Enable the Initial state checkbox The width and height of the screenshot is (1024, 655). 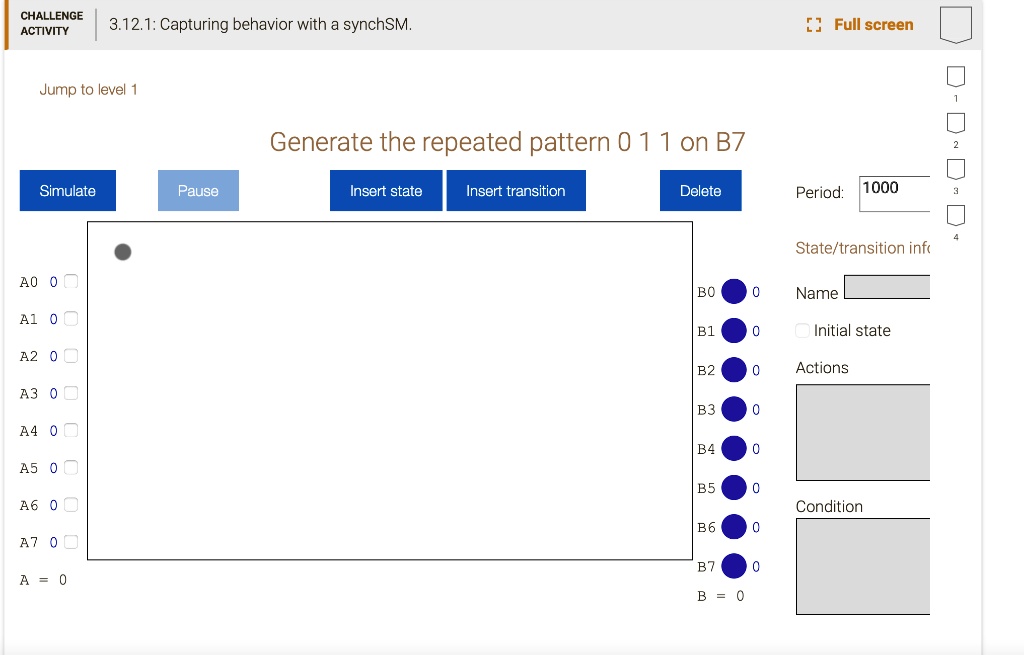click(801, 330)
